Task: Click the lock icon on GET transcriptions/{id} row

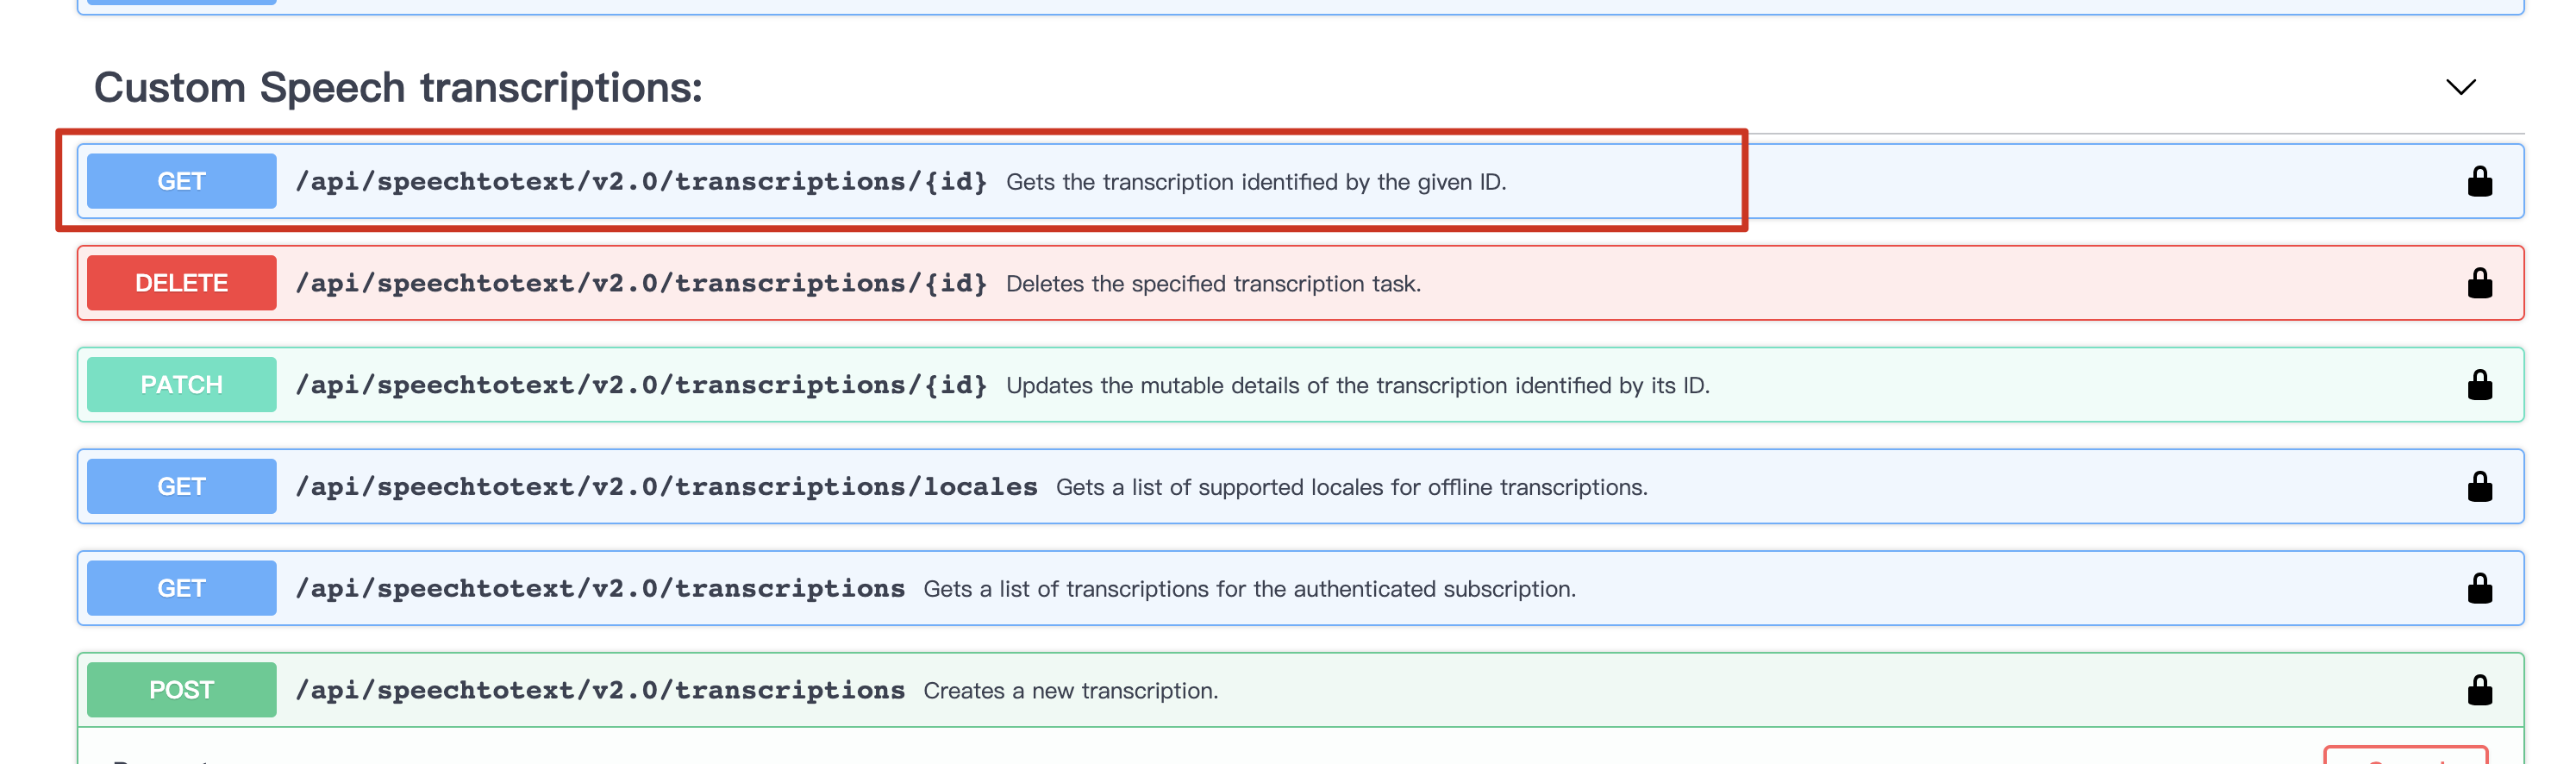Action: tap(2479, 182)
